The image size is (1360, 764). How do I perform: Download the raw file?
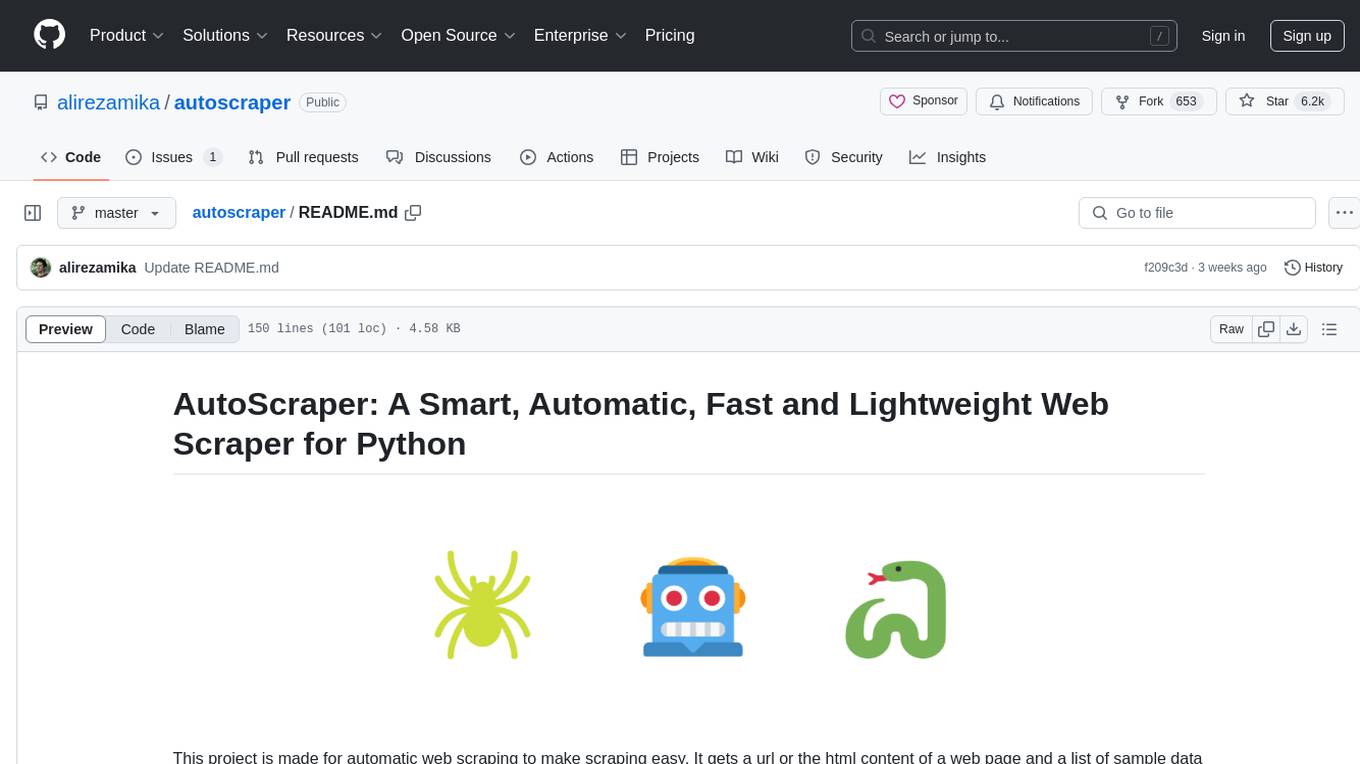point(1293,329)
